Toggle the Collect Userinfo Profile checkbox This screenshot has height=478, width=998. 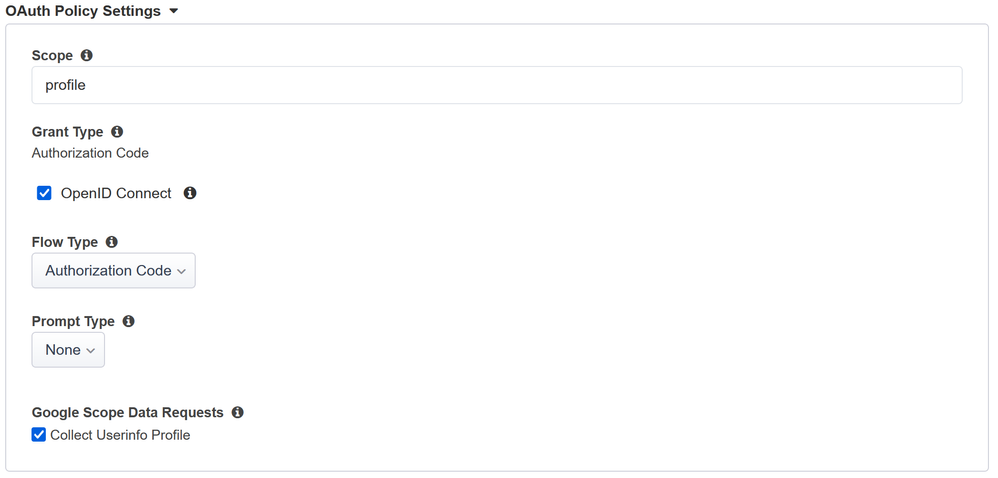39,435
